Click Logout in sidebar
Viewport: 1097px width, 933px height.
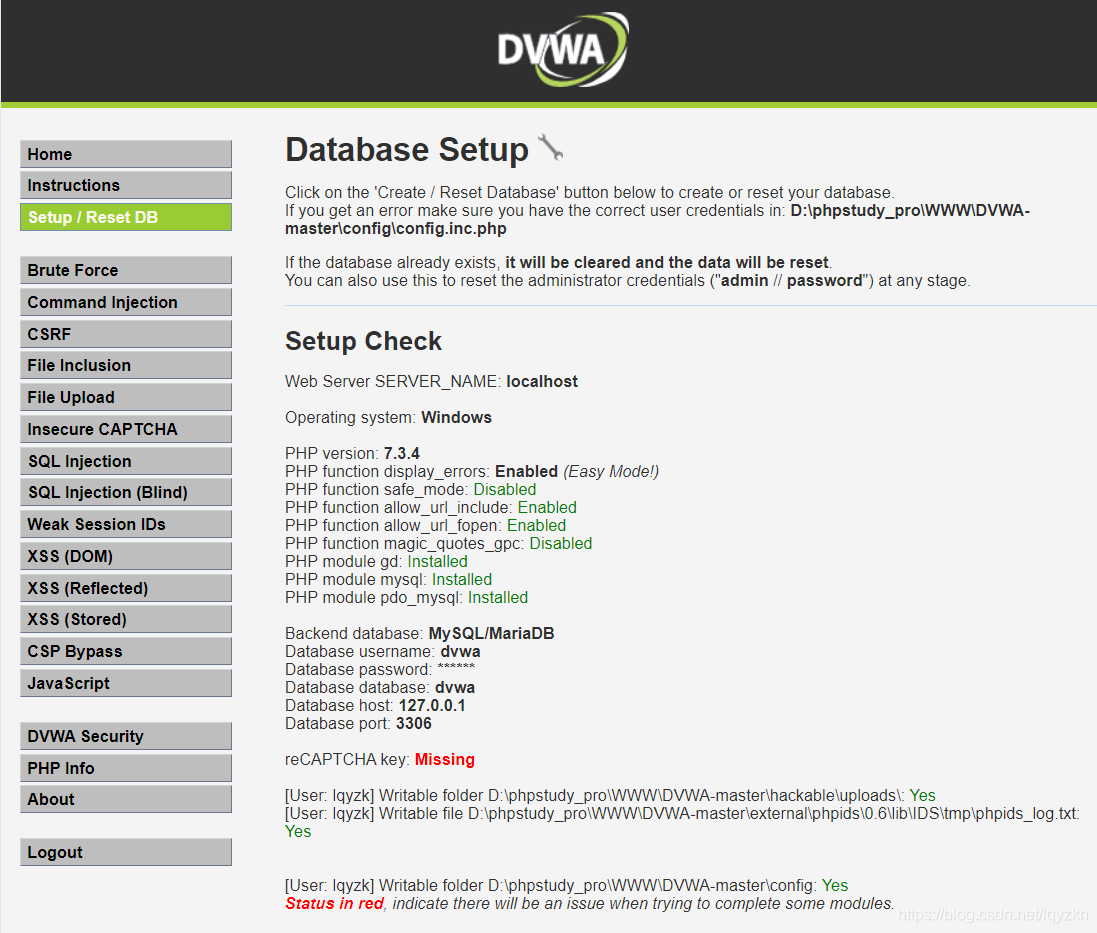click(x=126, y=852)
